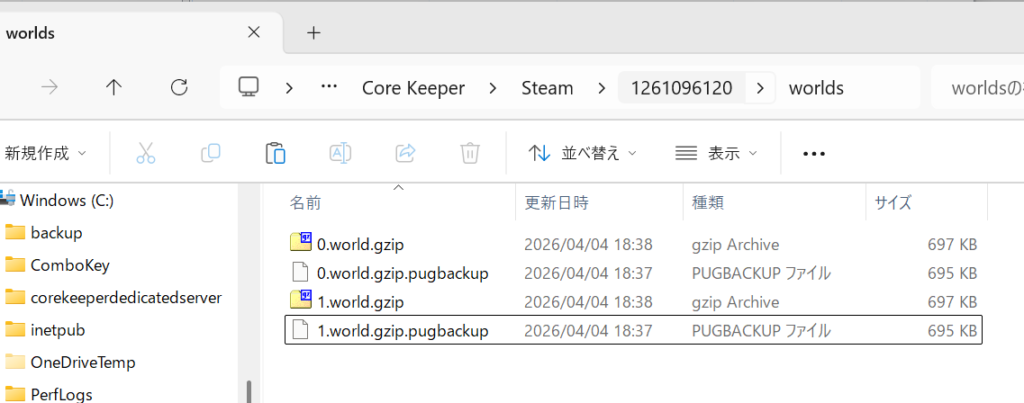Refresh the current folder view
1024x403 pixels.
(179, 88)
